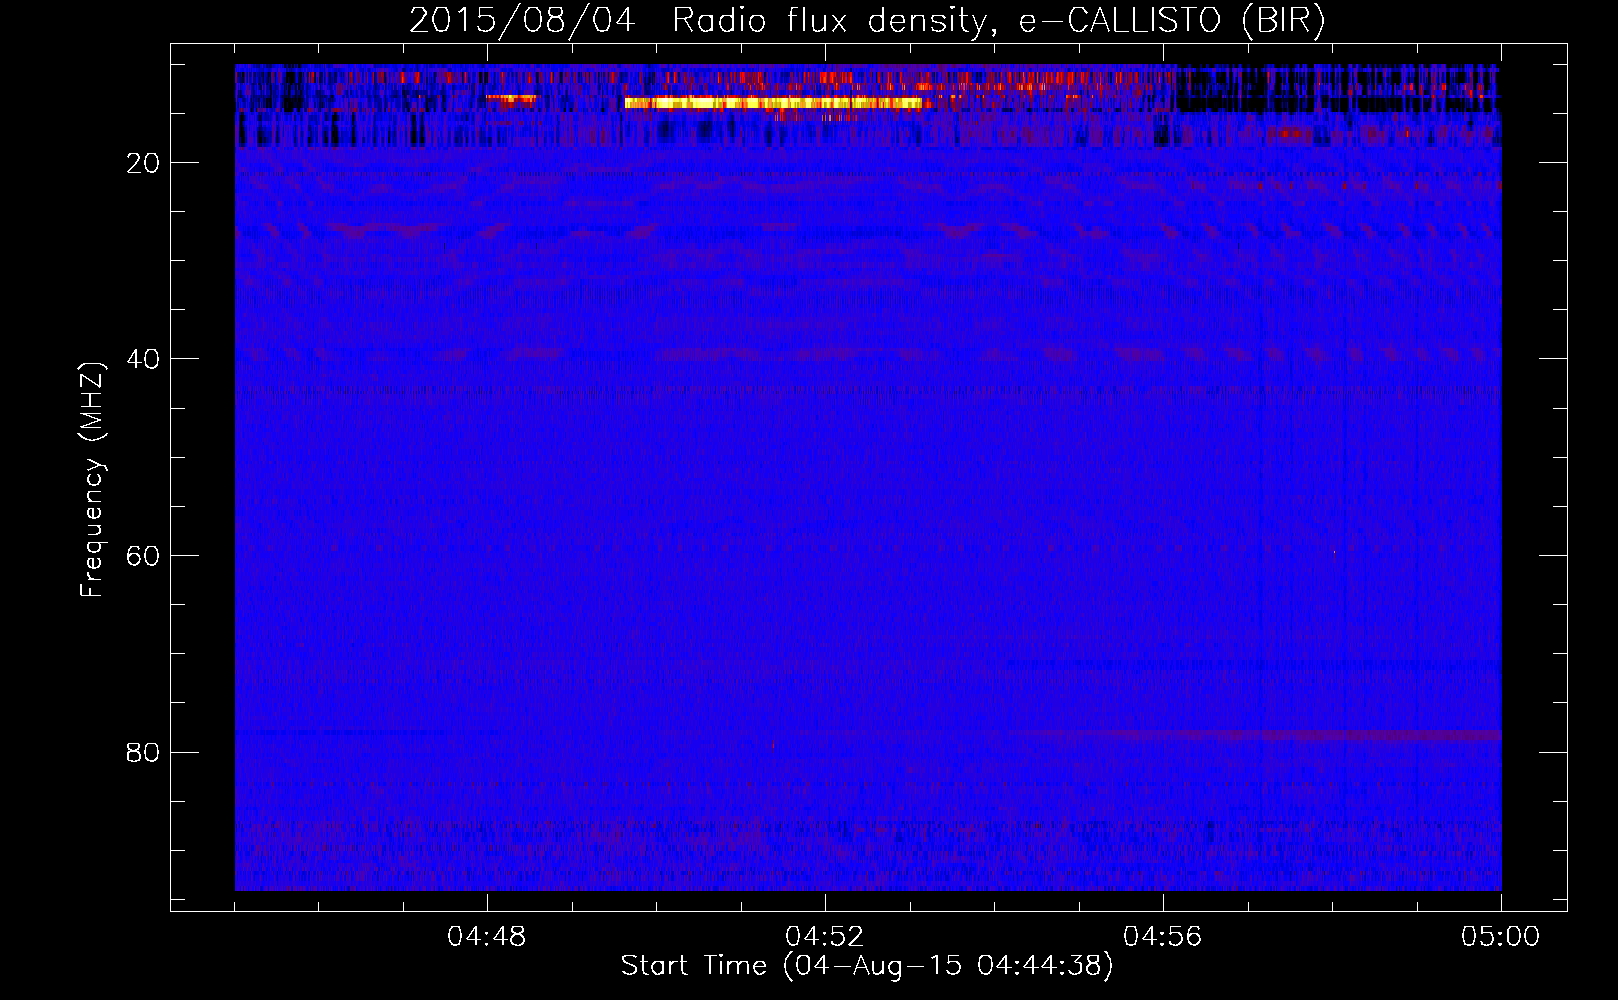The width and height of the screenshot is (1618, 1000).
Task: Click the 'Frequency (MHZ)' axis label
Action: click(92, 480)
